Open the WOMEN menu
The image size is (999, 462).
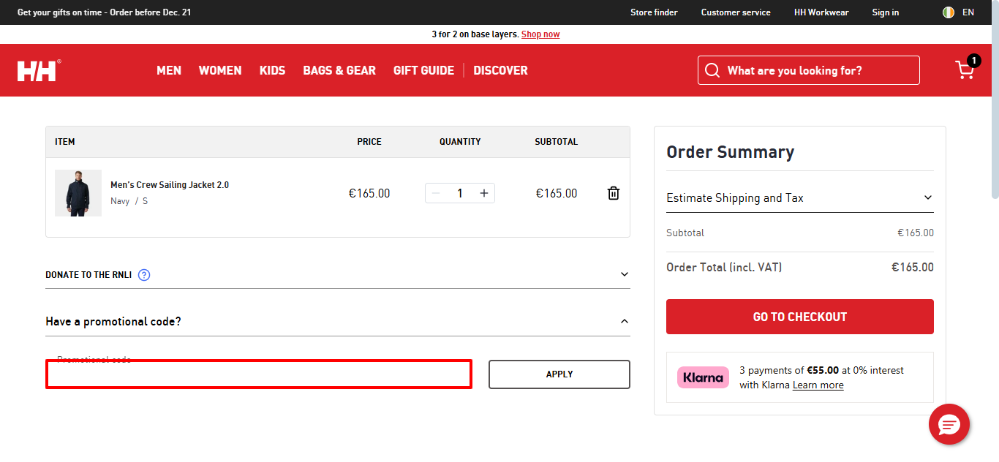tap(220, 71)
